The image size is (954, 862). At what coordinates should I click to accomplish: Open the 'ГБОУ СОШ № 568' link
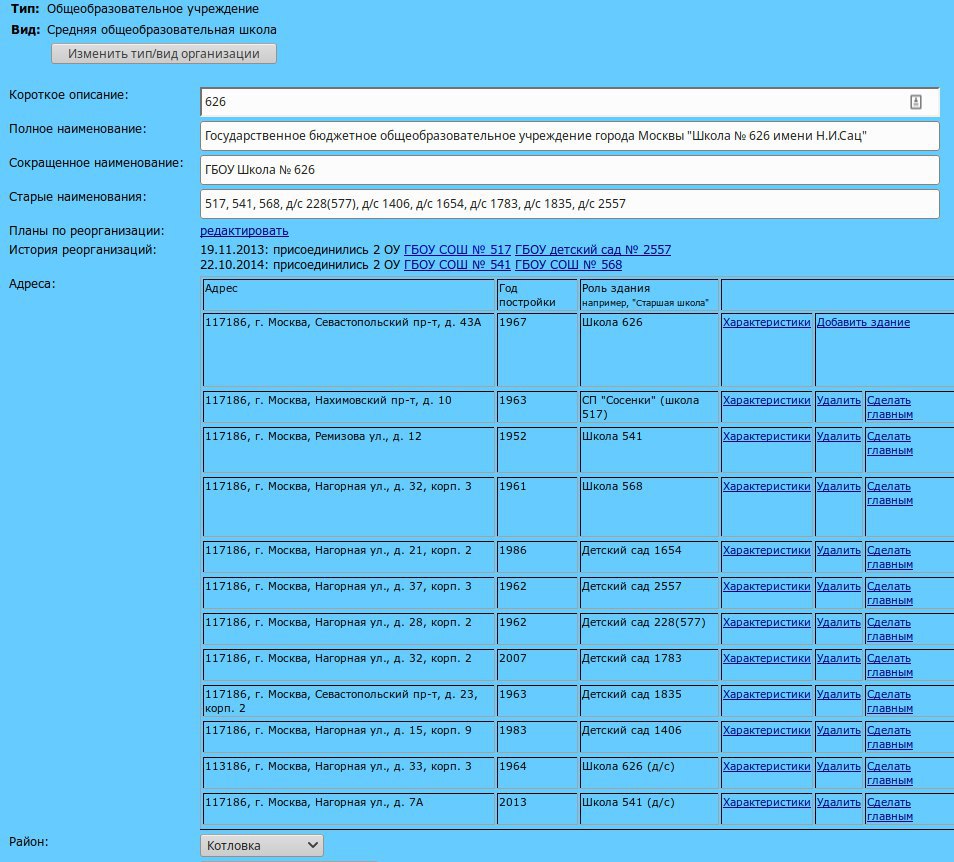pos(569,265)
